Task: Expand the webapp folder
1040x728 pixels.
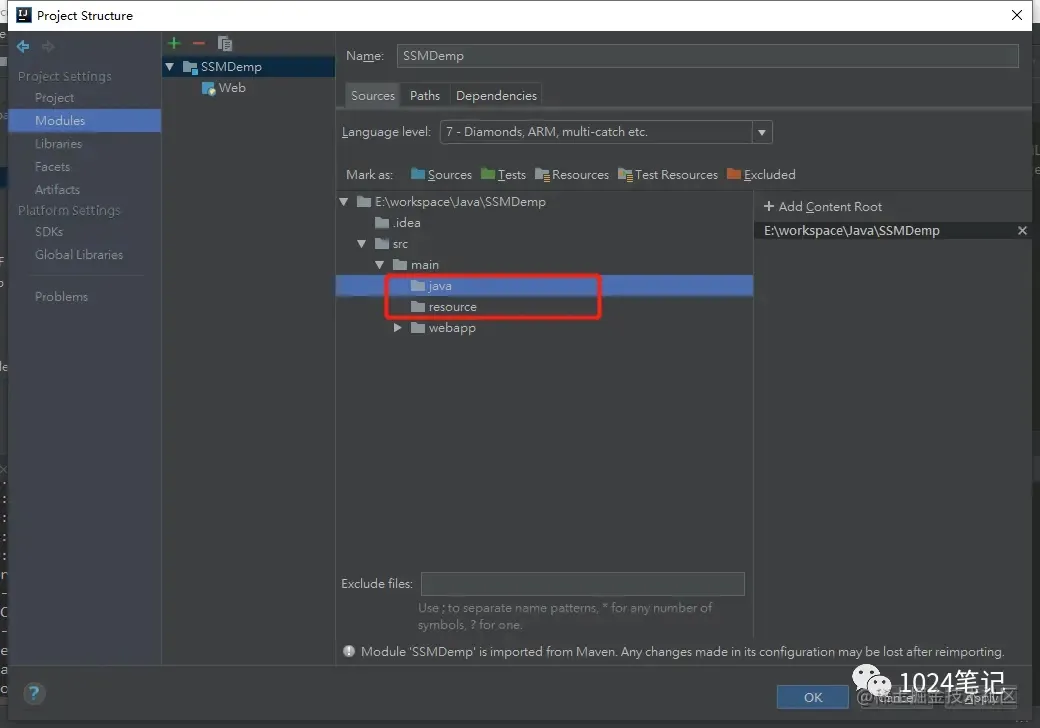Action: (397, 328)
